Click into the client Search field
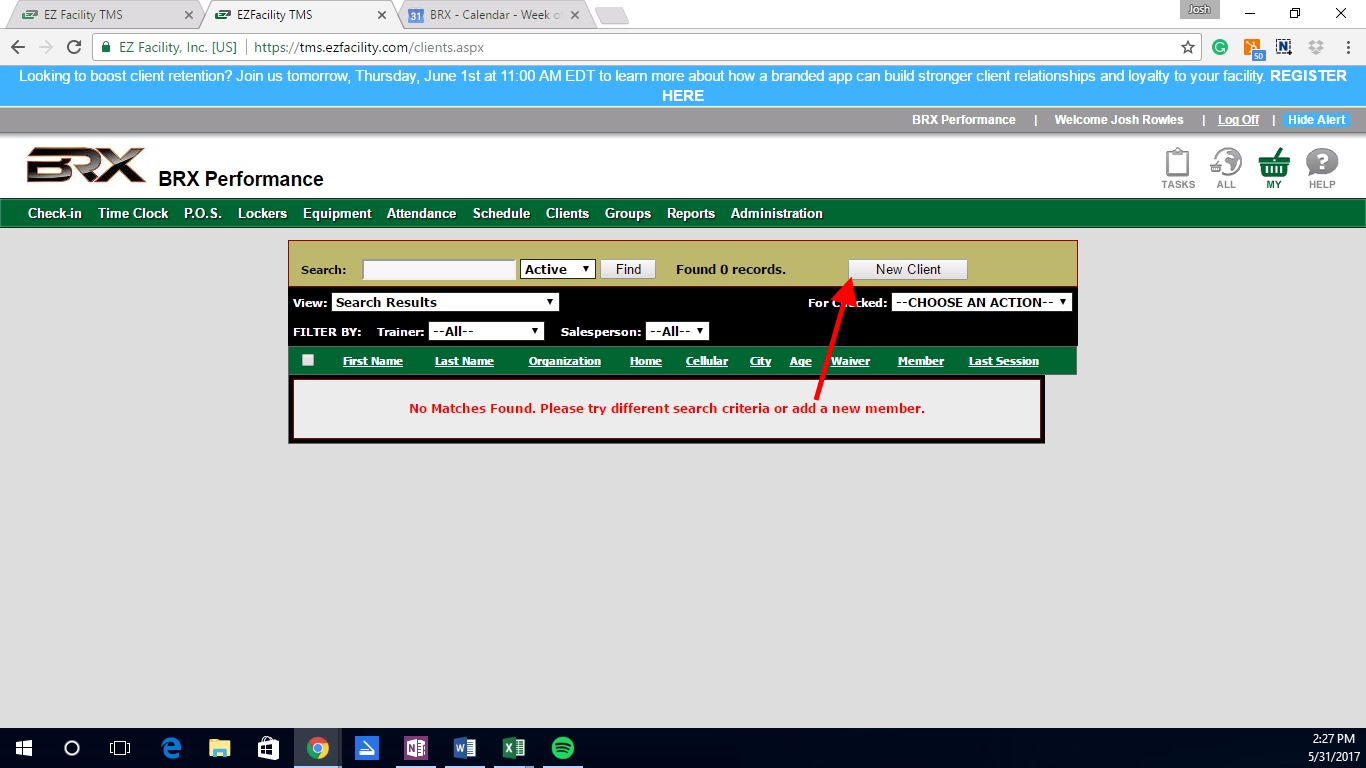 pos(439,270)
